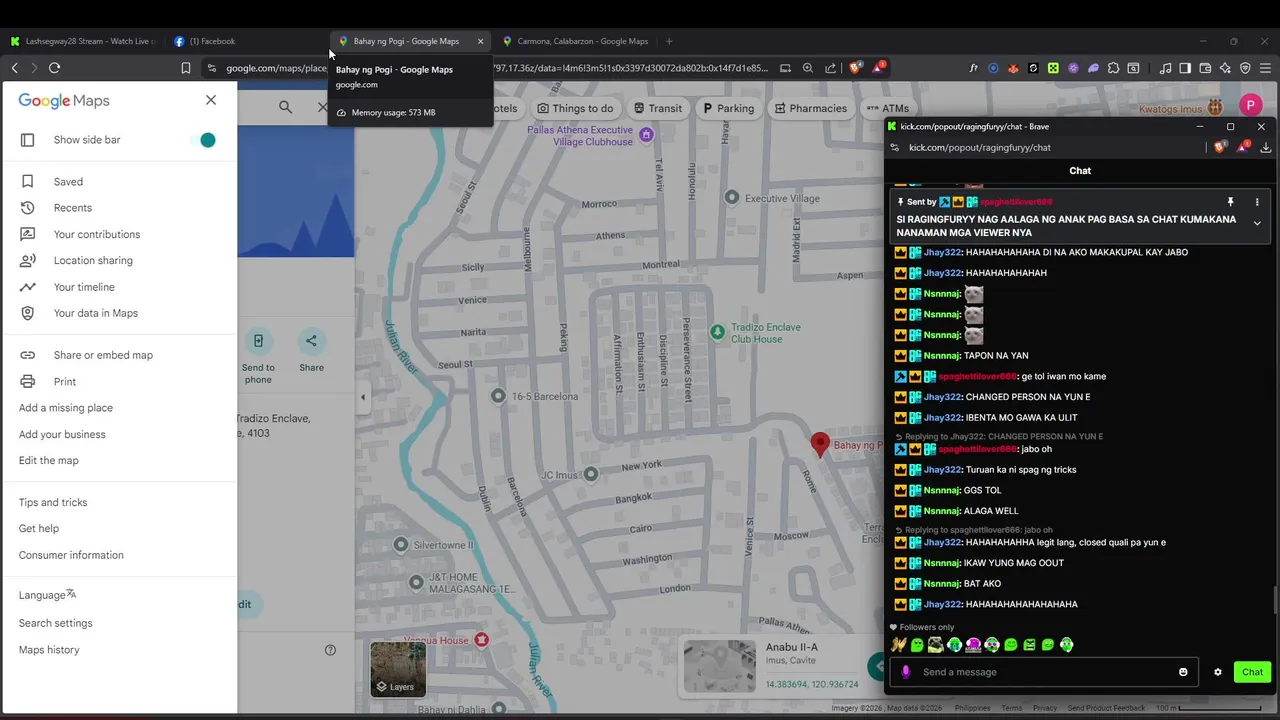The height and width of the screenshot is (720, 1280).
Task: Click the Tradizo Enclave Club House marker
Action: 717,331
